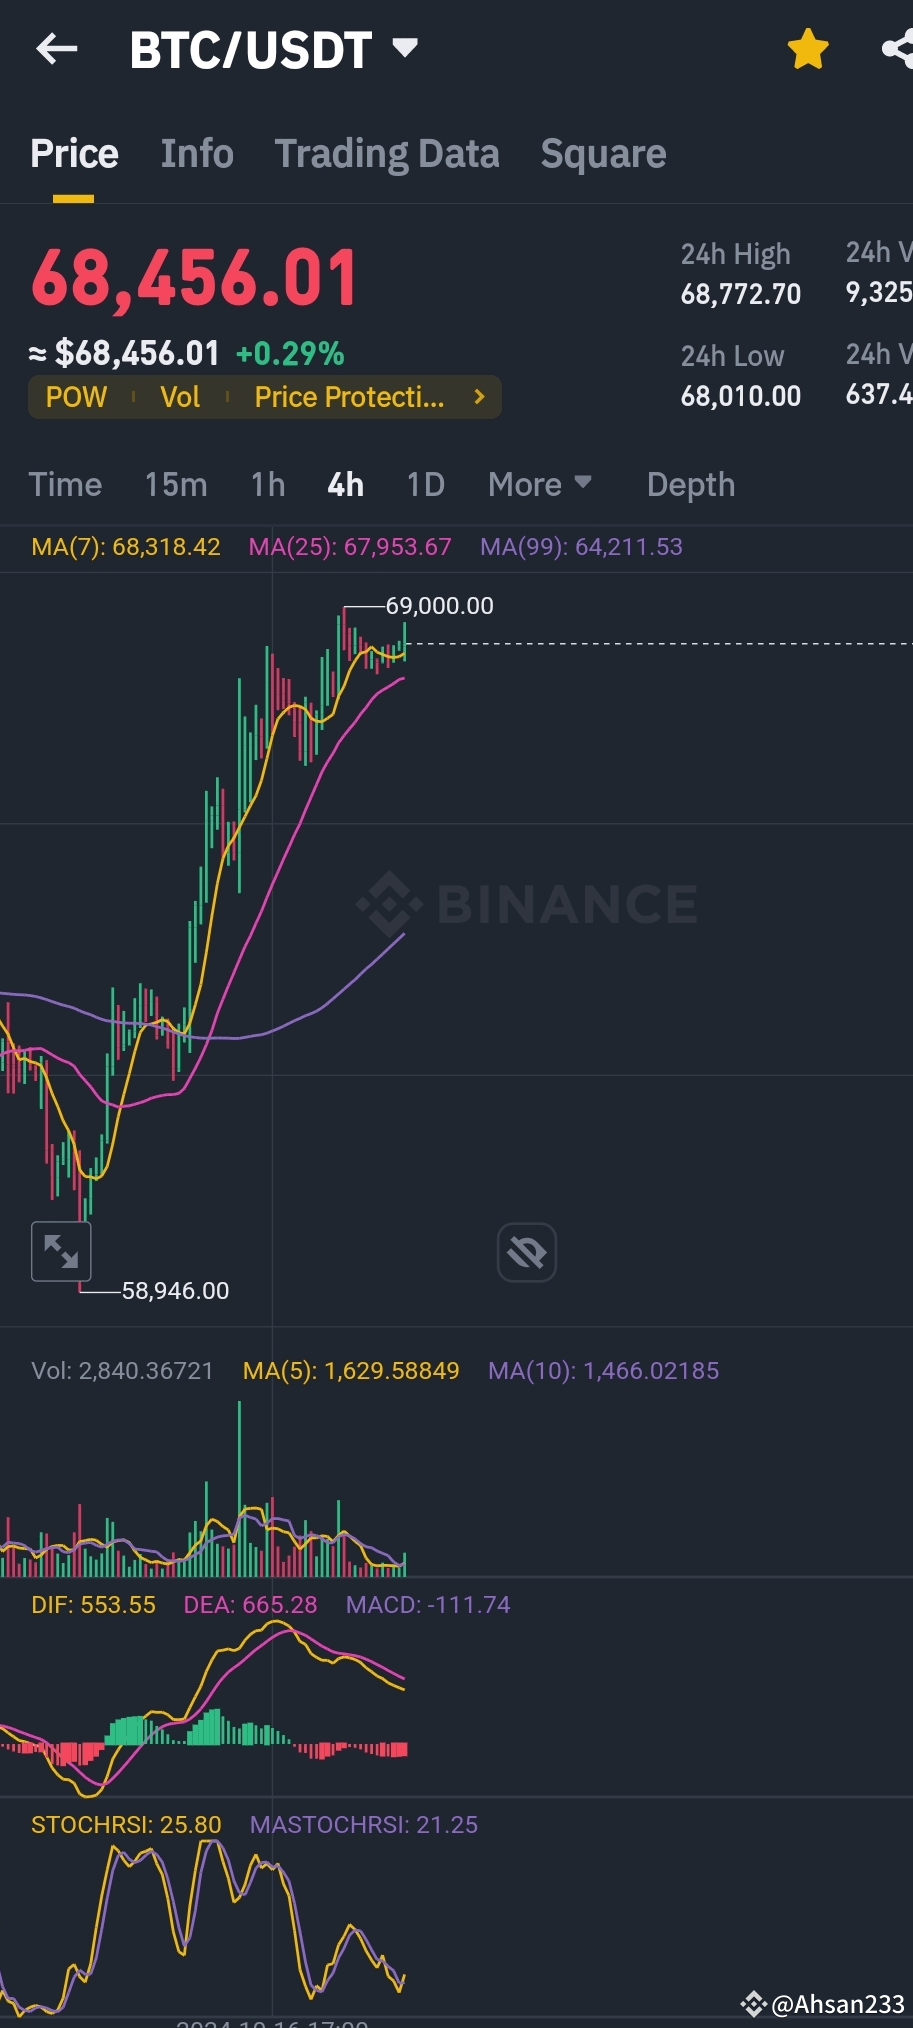
Task: Tap the back arrow icon
Action: pos(57,48)
